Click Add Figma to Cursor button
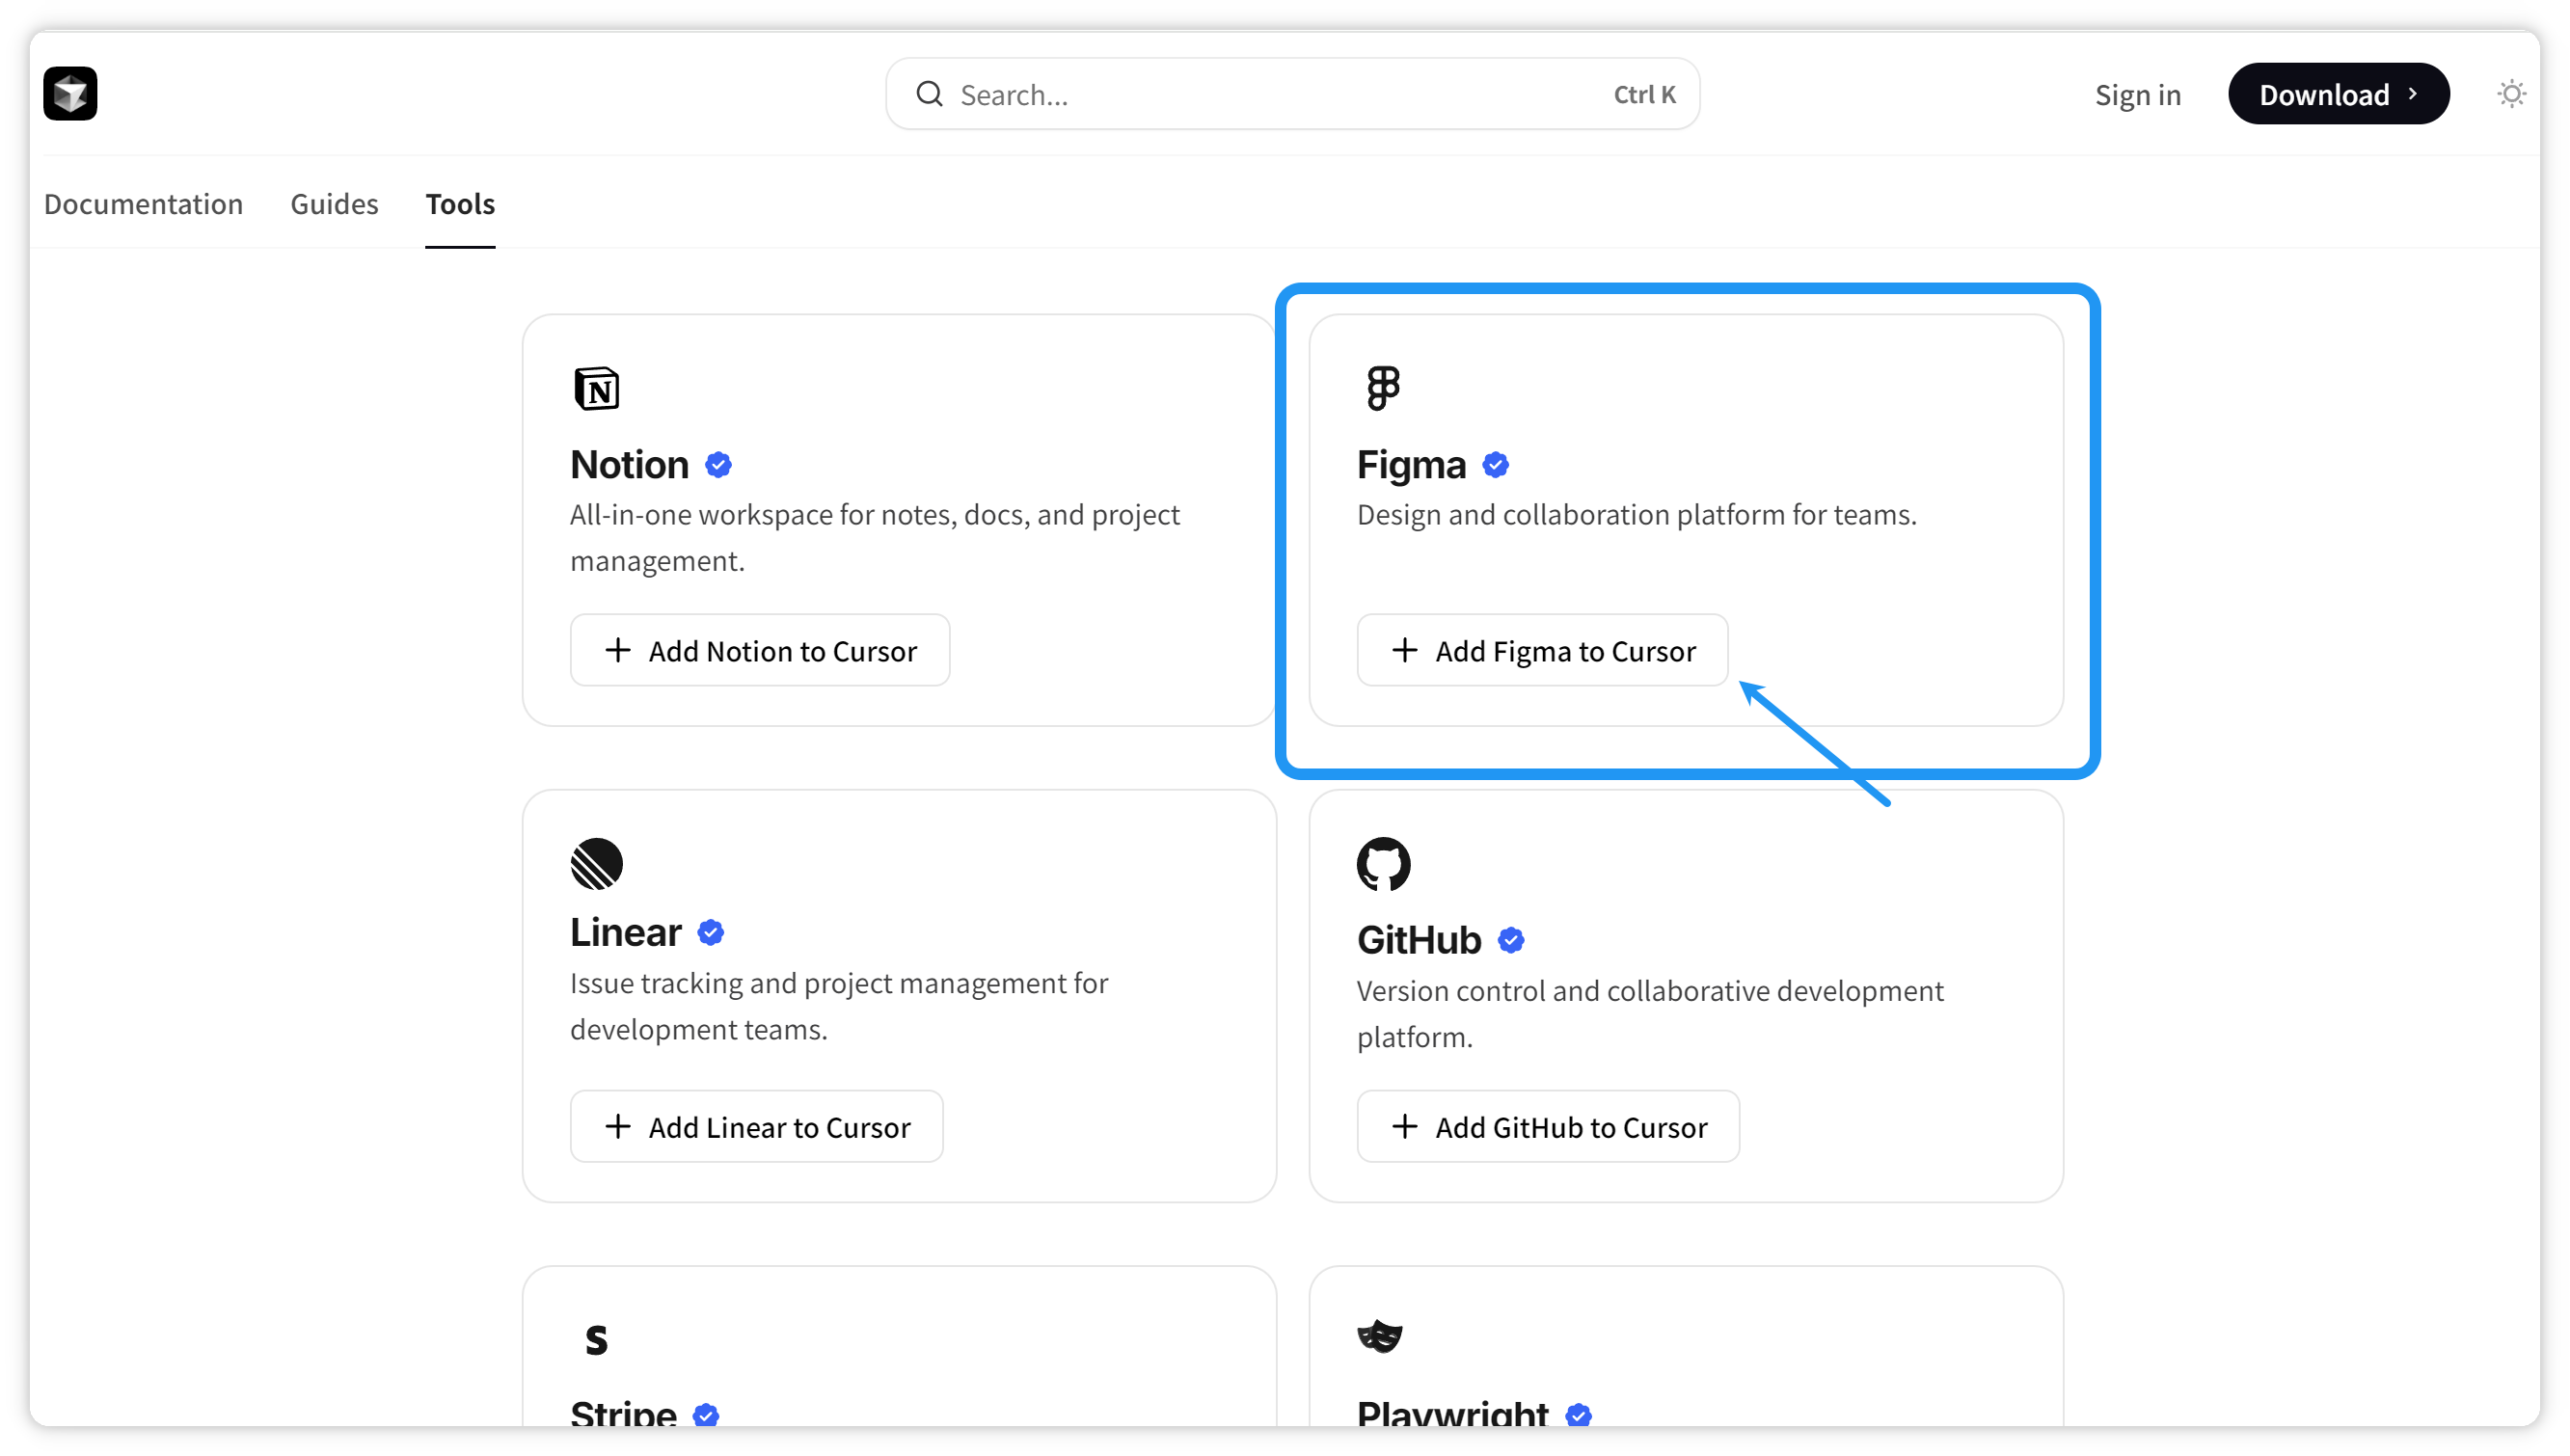Image resolution: width=2570 pixels, height=1456 pixels. click(x=1542, y=650)
